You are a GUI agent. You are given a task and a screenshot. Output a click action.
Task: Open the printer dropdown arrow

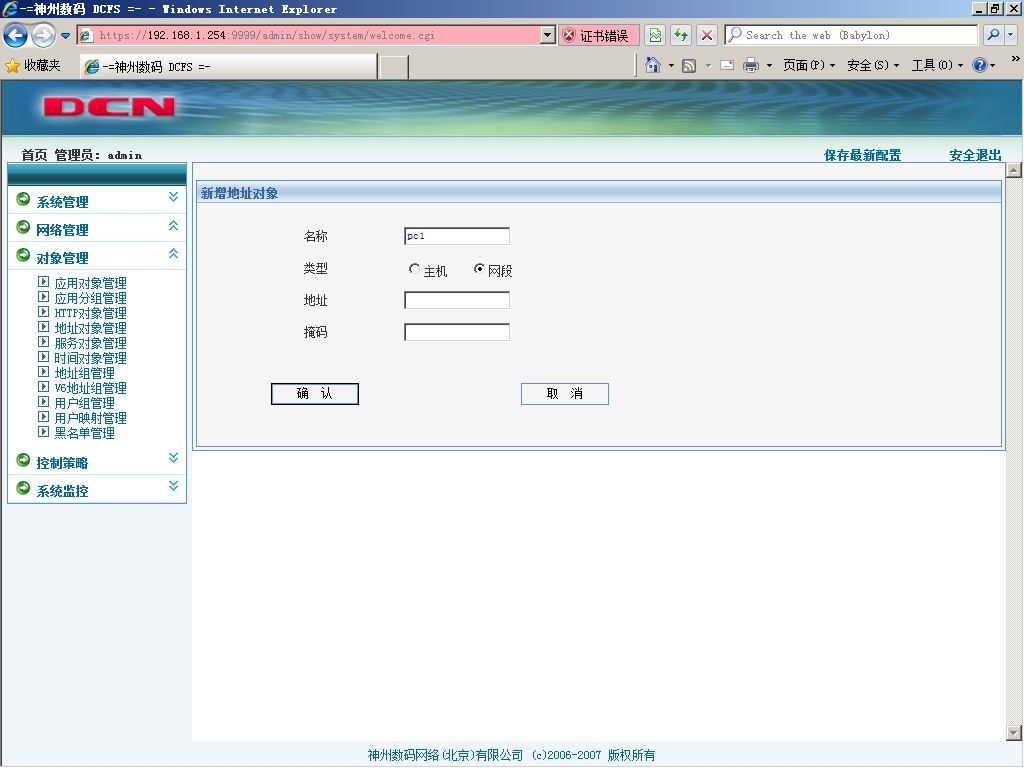click(x=769, y=65)
